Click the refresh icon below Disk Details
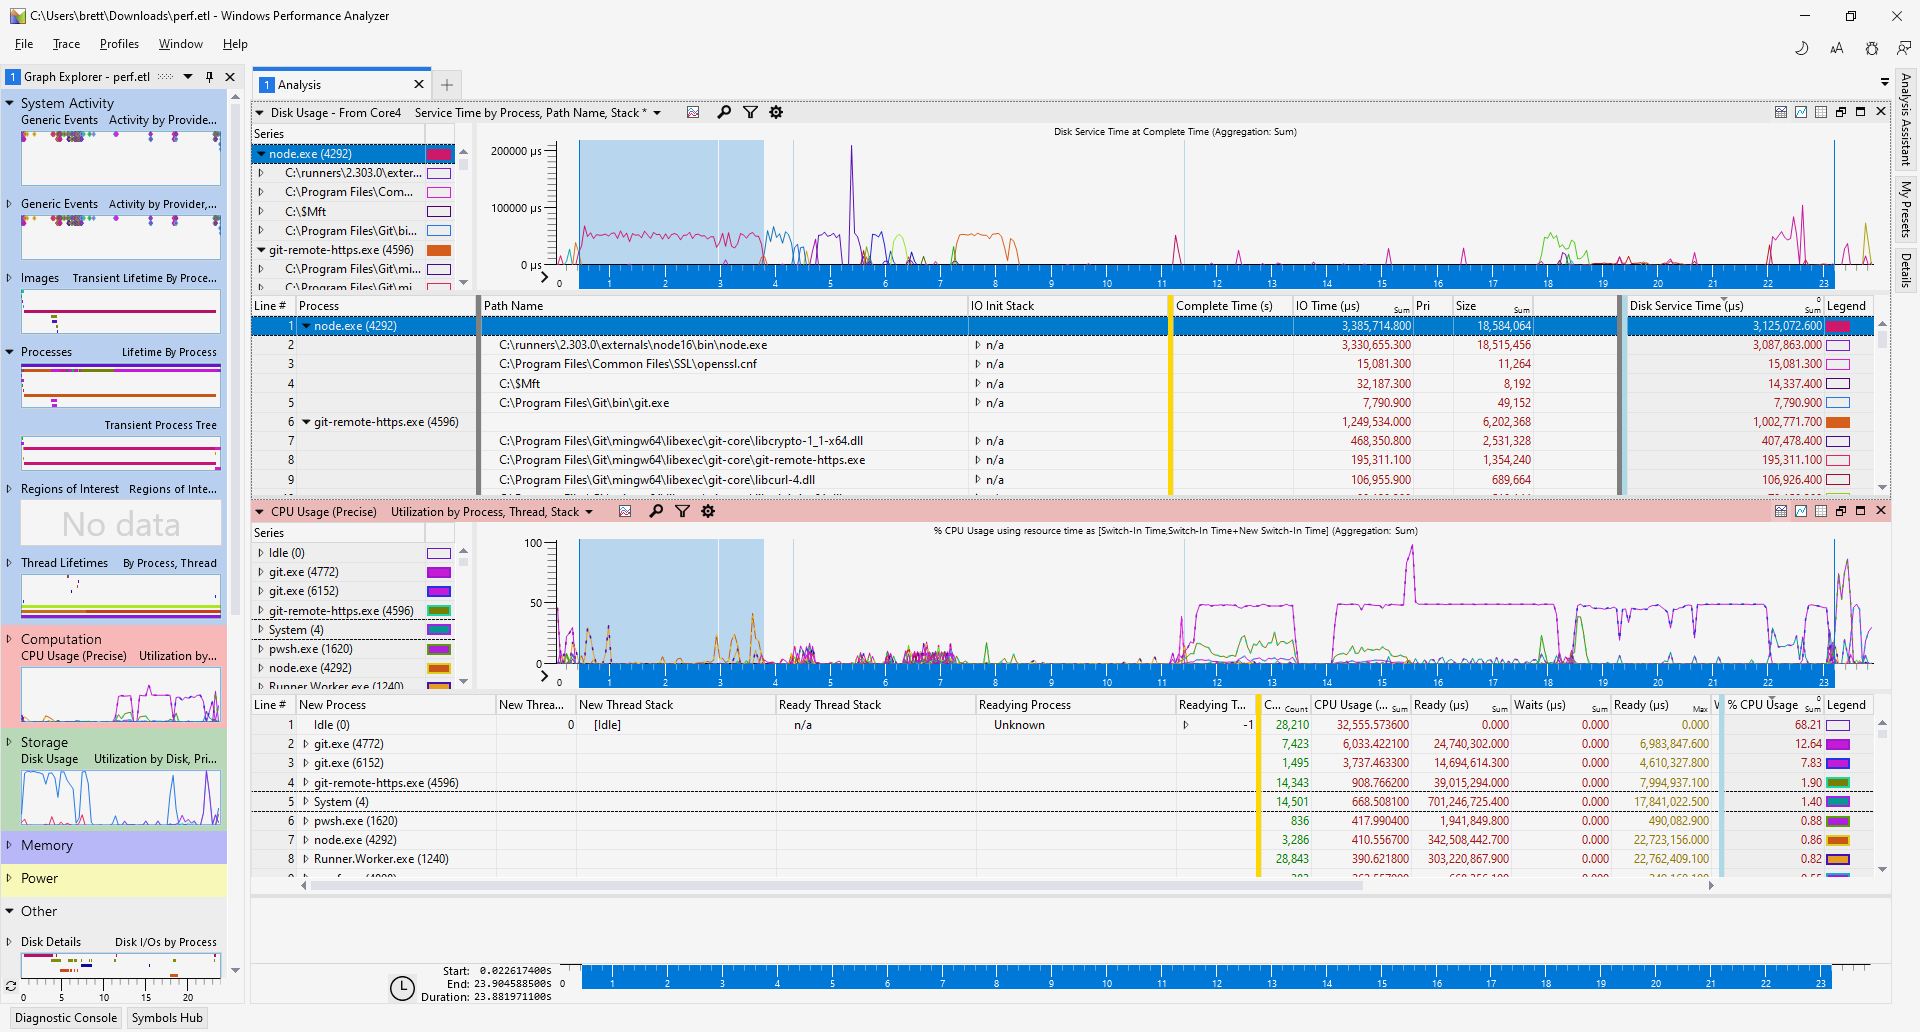 pyautogui.click(x=11, y=986)
